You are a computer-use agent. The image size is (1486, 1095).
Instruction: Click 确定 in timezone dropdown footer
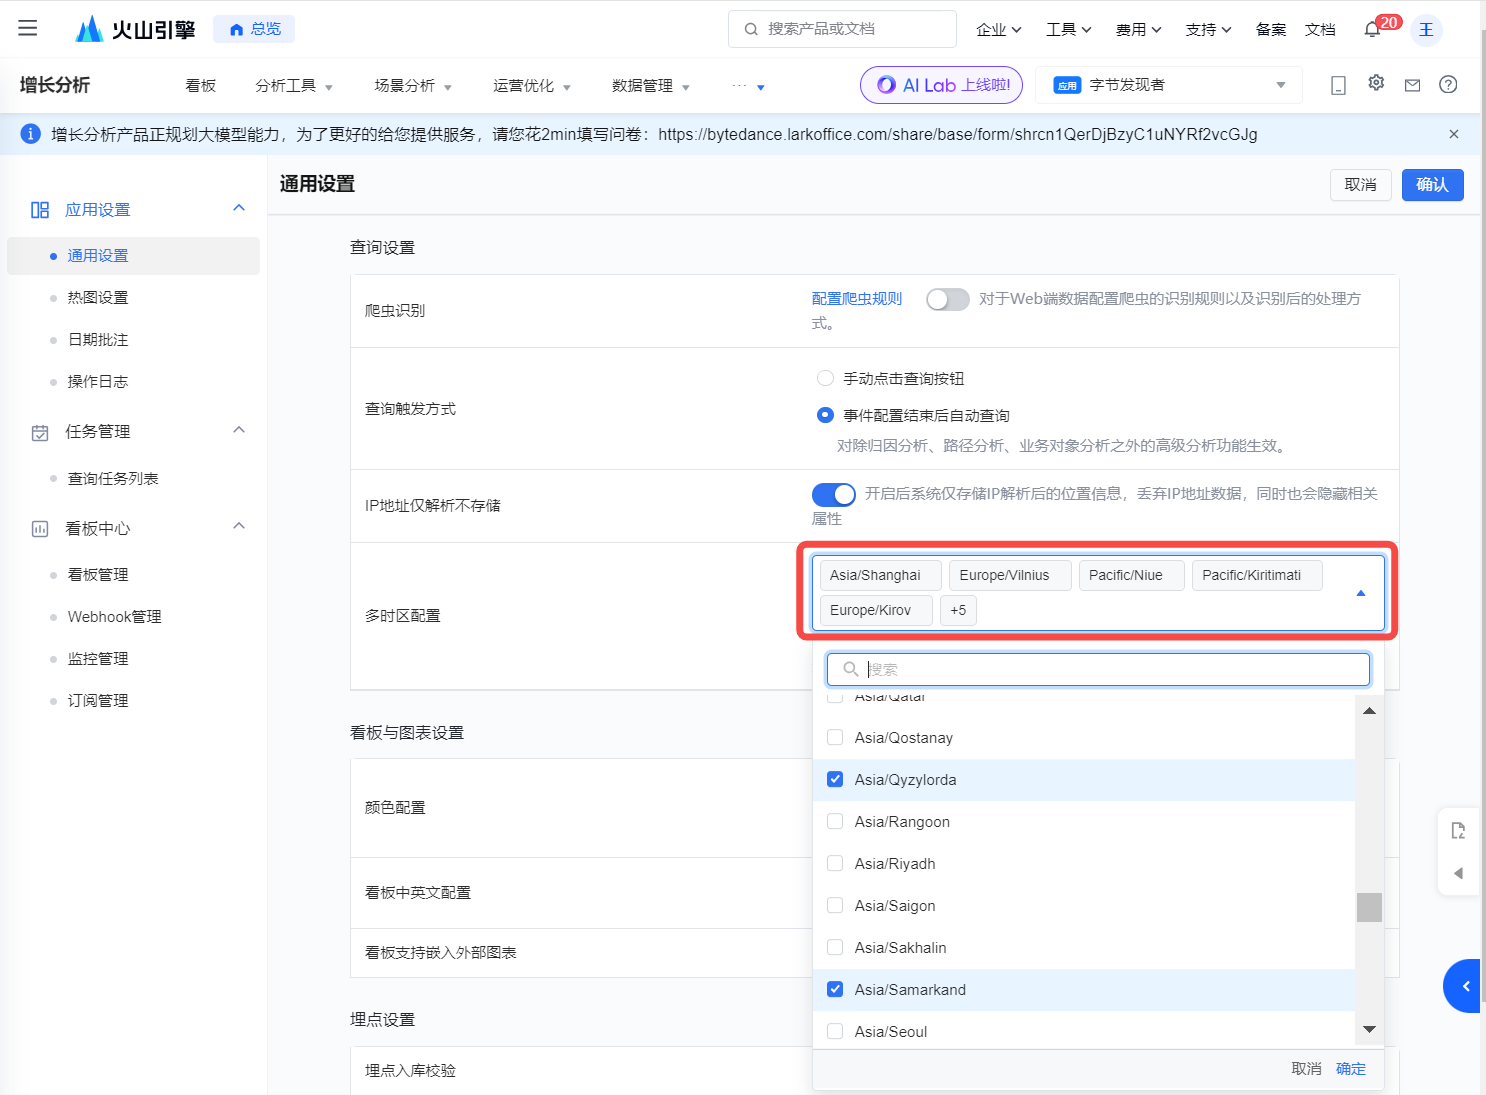pos(1351,1069)
